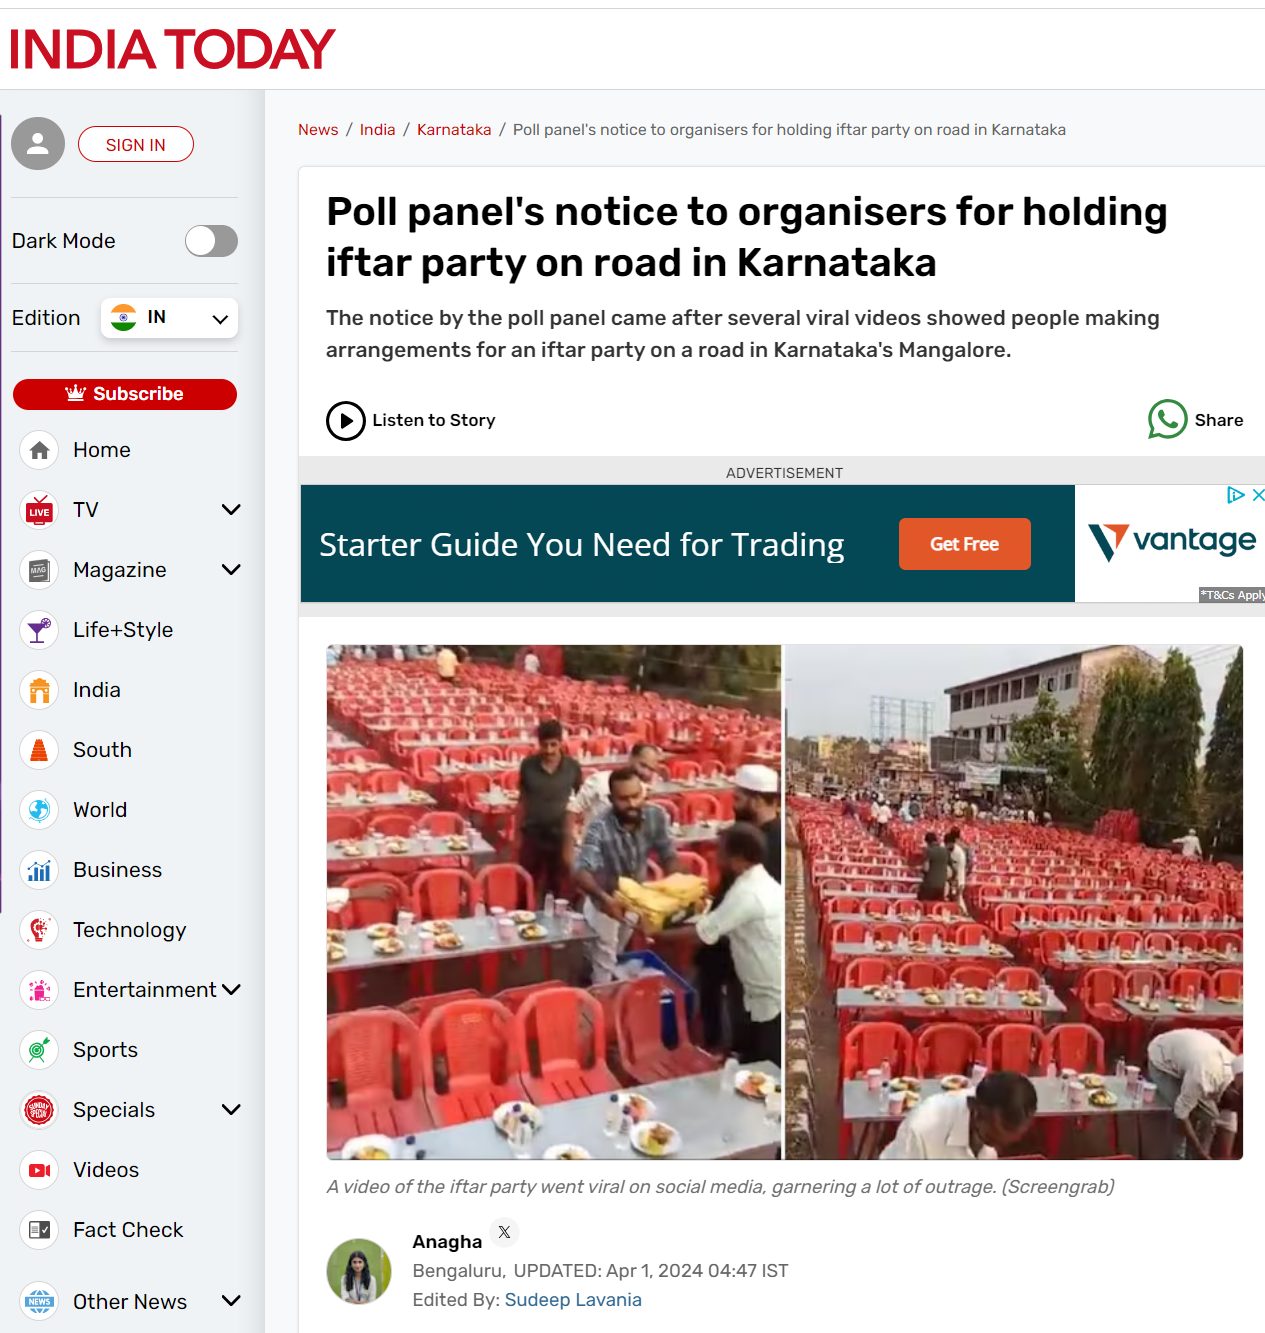Click the Home house icon in sidebar
The width and height of the screenshot is (1265, 1333).
click(39, 450)
